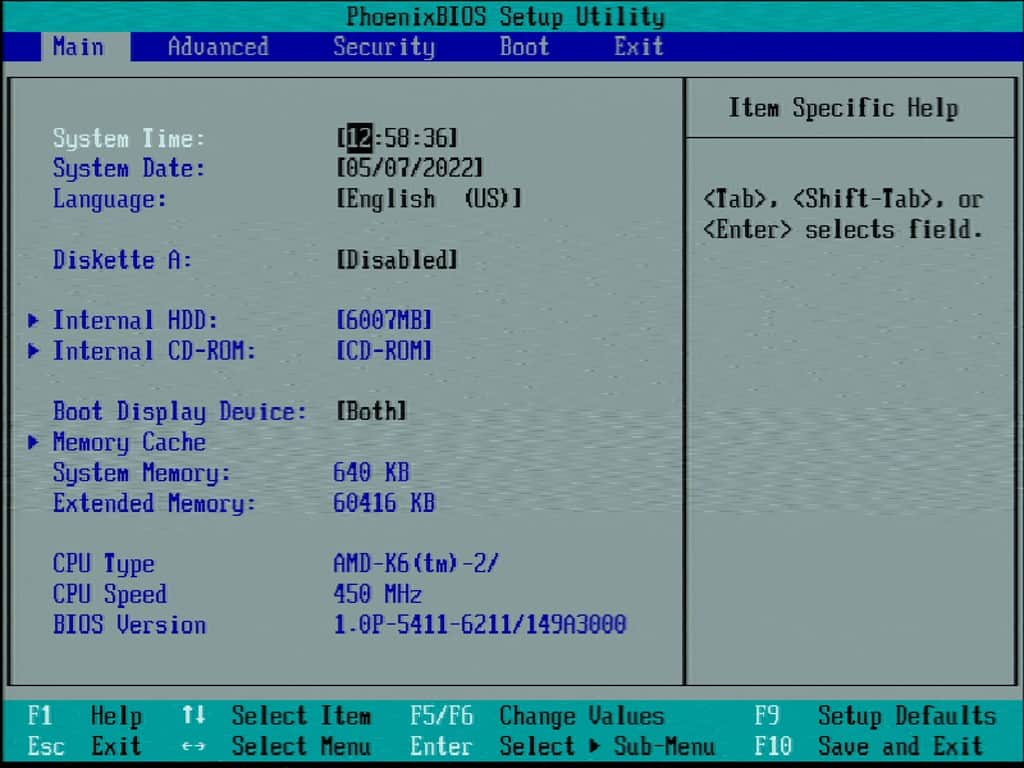Click F1 Help in footer
The height and width of the screenshot is (768, 1024).
(x=84, y=716)
